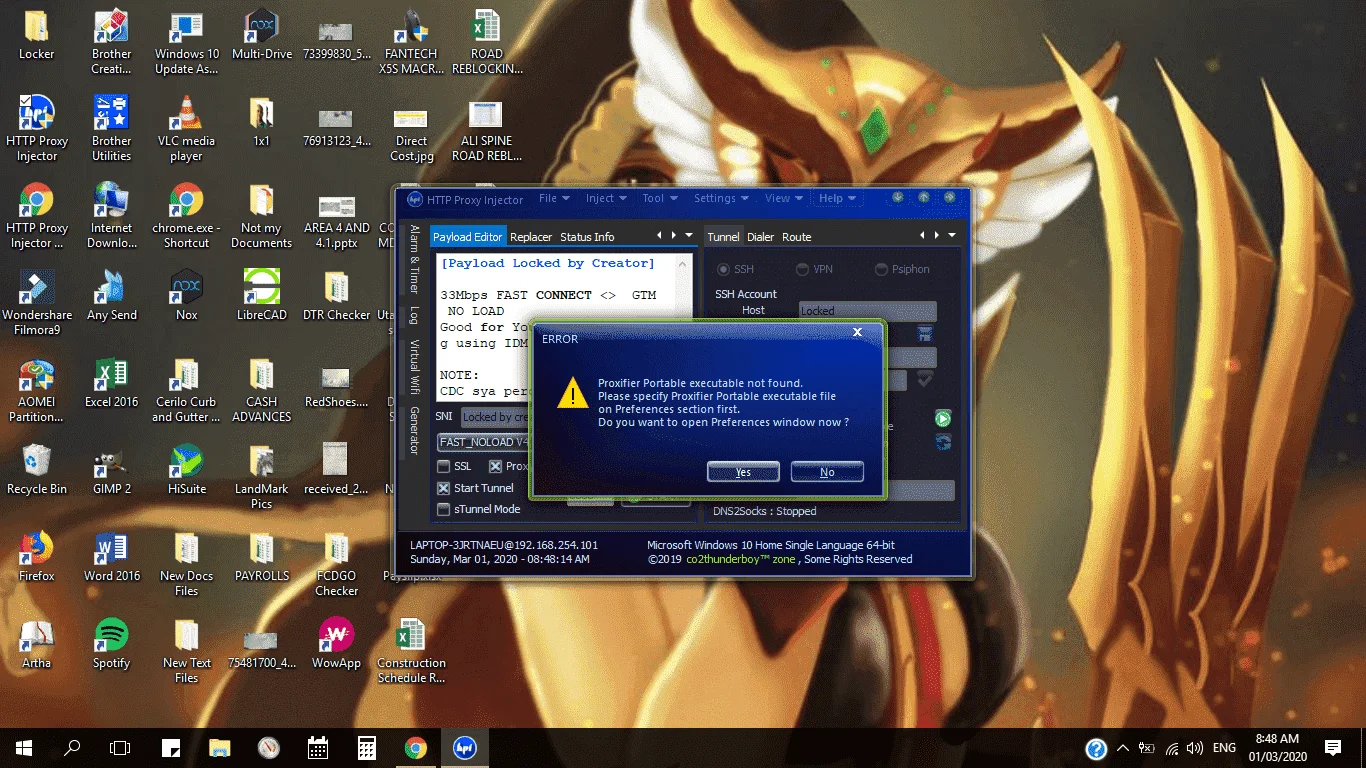The height and width of the screenshot is (768, 1366).
Task: Open AOMEI Partition desktop icon
Action: point(37,389)
